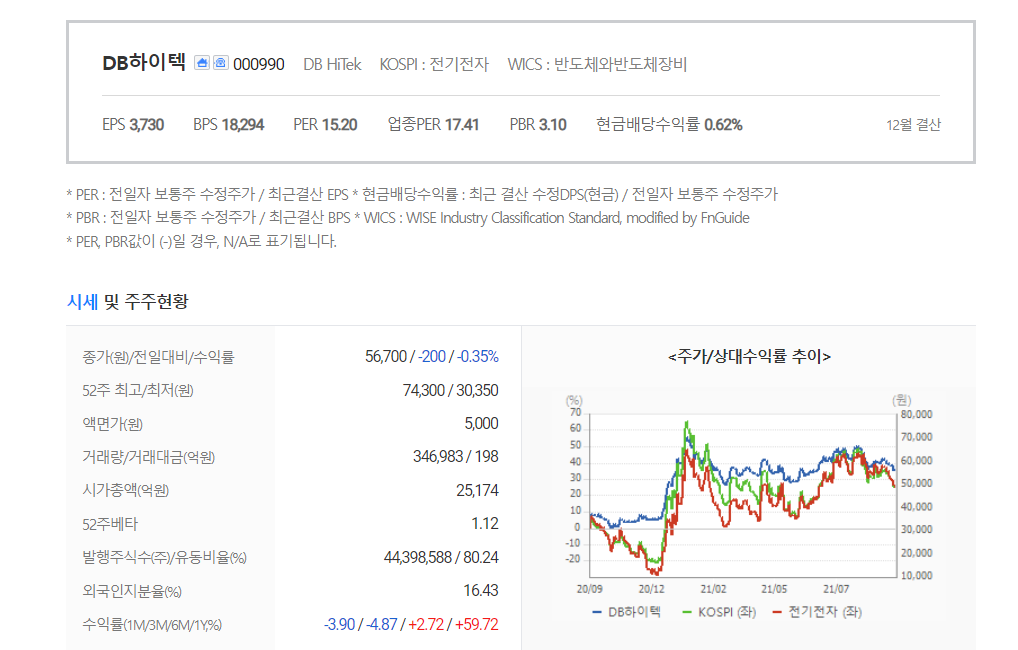The image size is (1018, 650).
Task: Click the DB하이텍 company name heading
Action: pos(144,62)
